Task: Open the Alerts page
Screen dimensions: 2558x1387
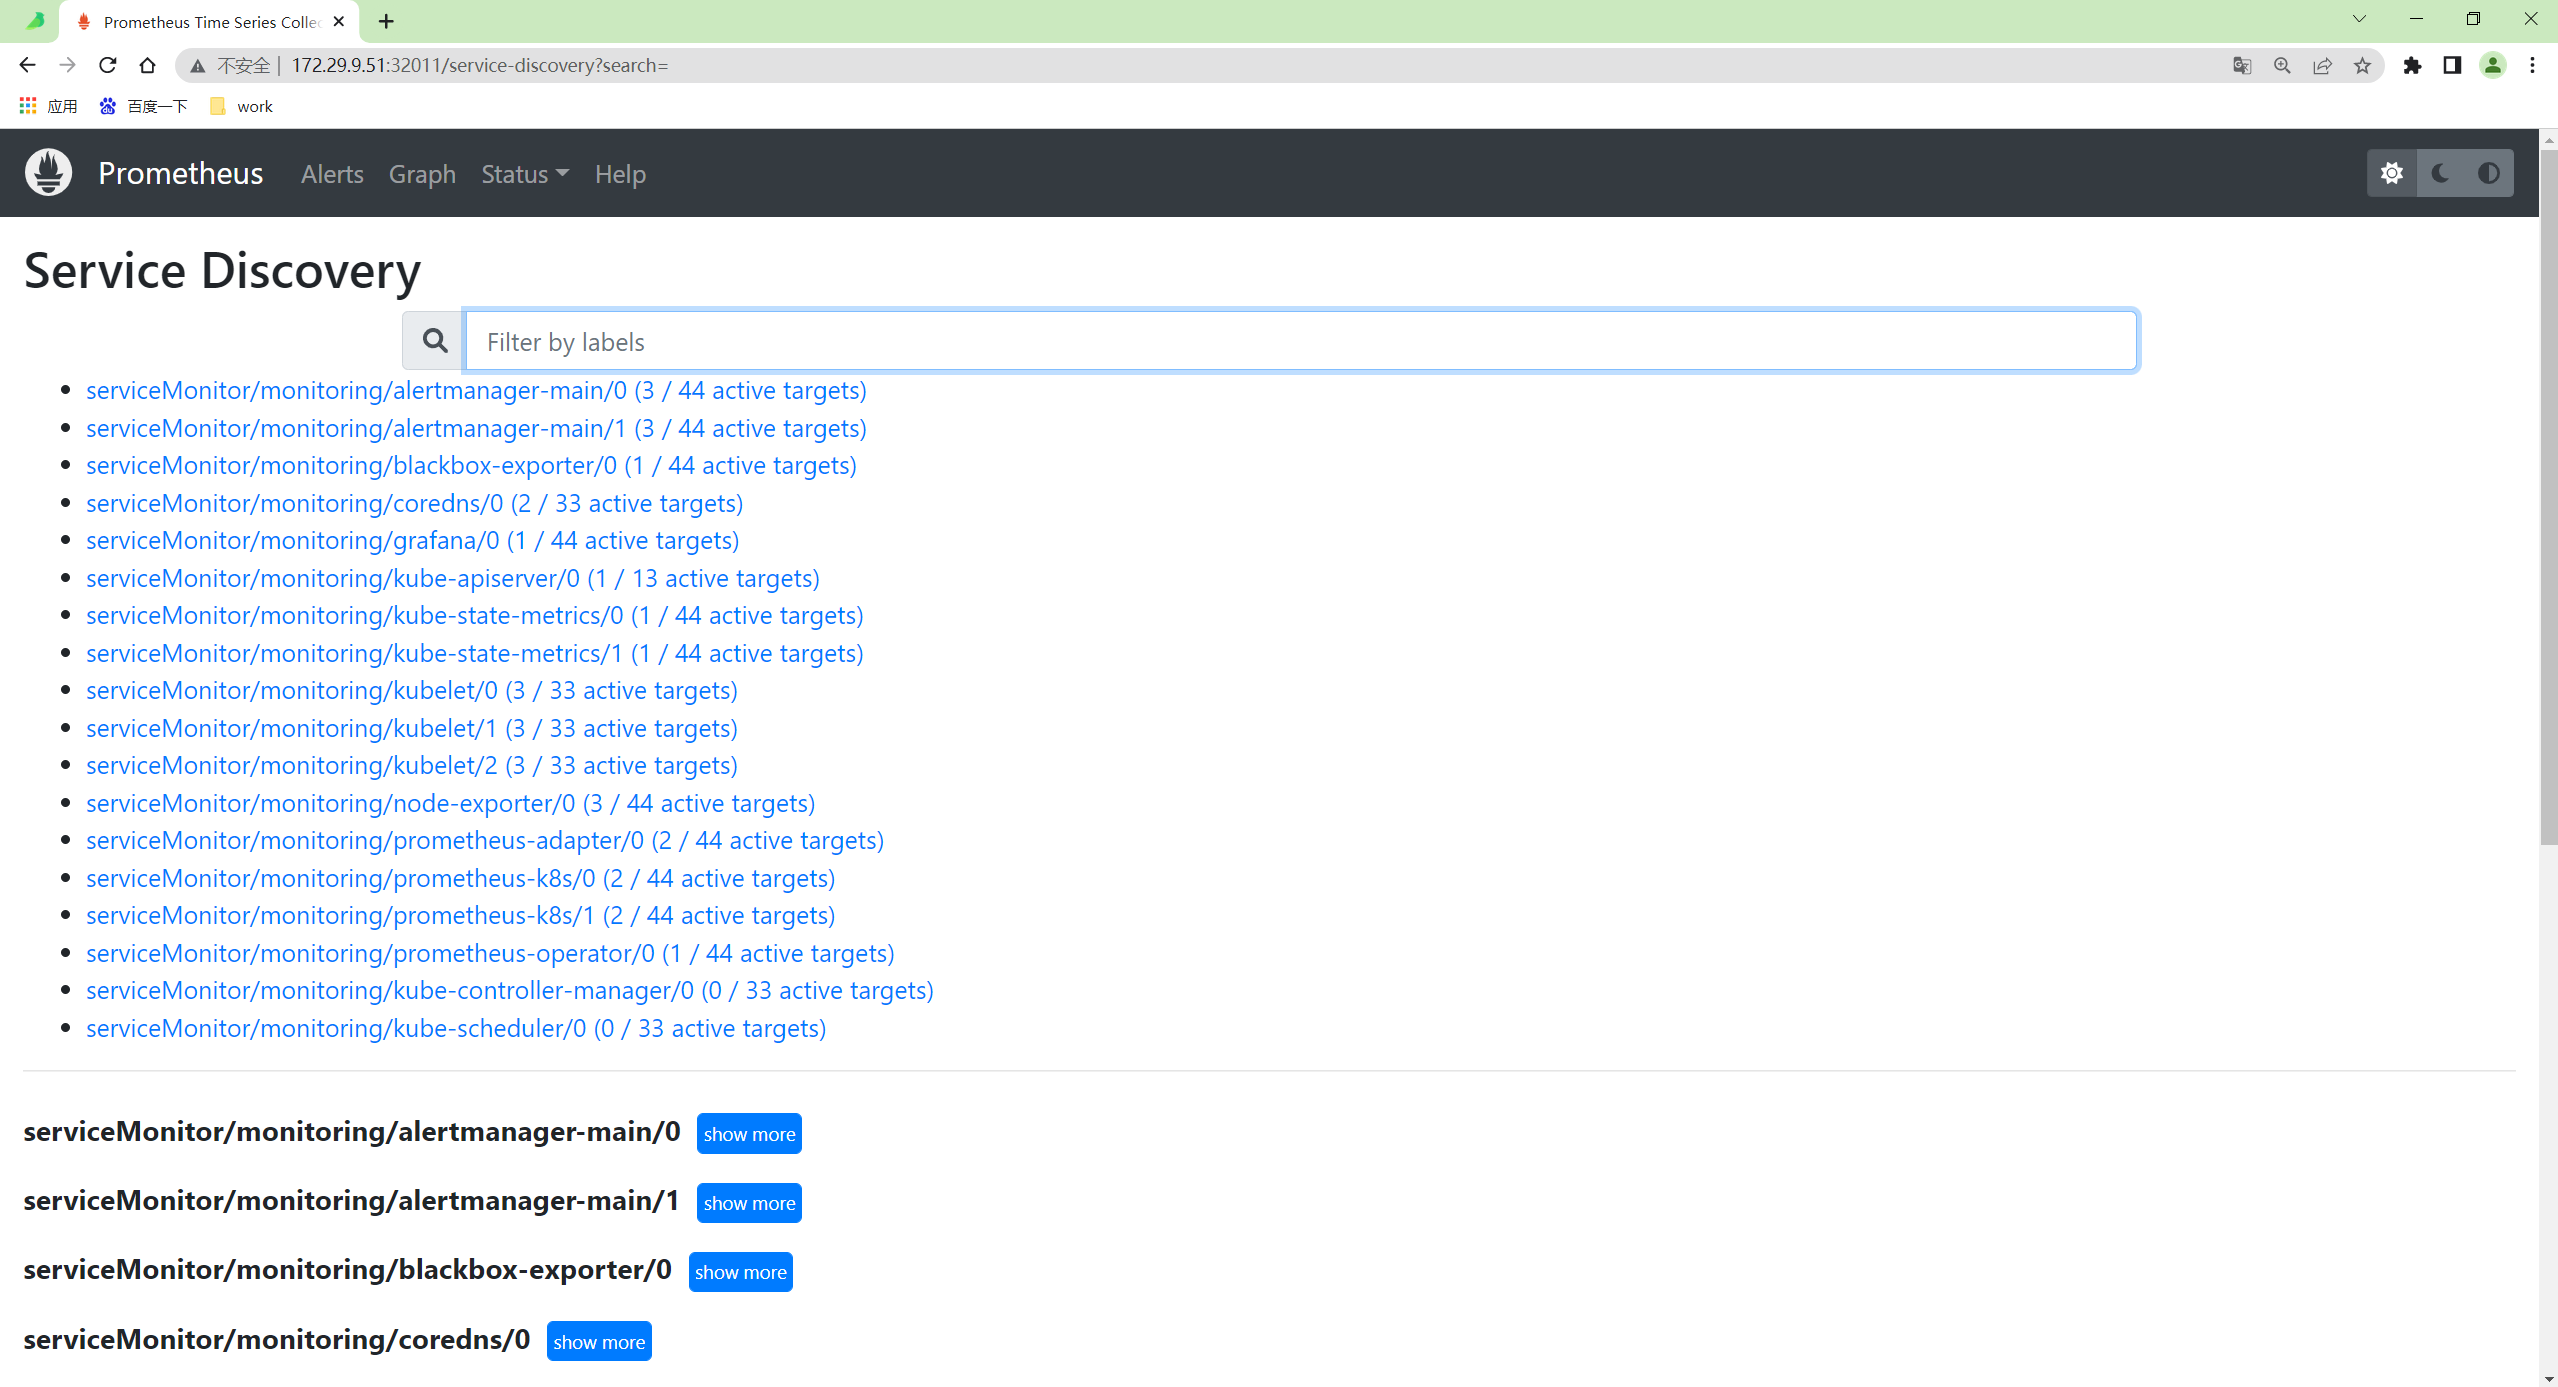Action: 332,174
